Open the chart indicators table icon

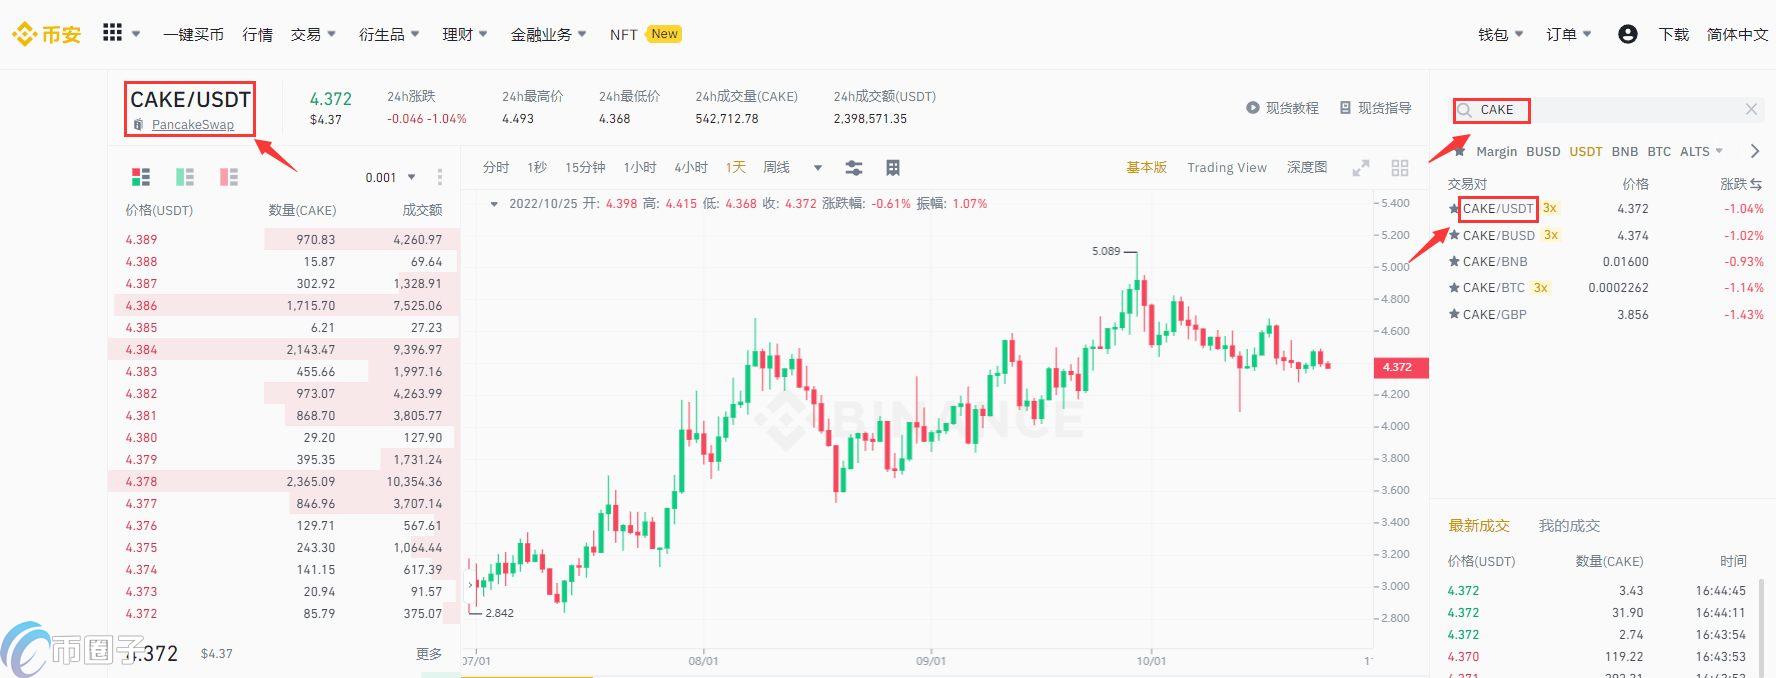[x=893, y=167]
